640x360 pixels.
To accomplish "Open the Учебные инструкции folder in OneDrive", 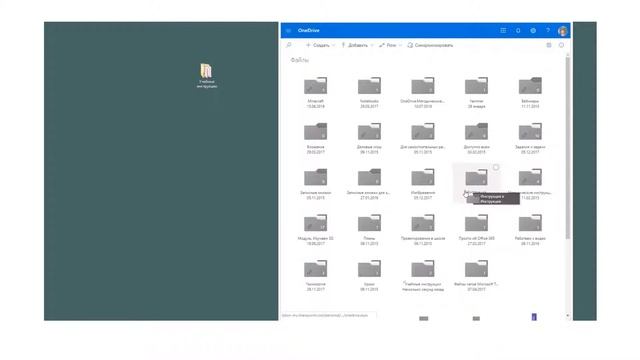I will 423,269.
